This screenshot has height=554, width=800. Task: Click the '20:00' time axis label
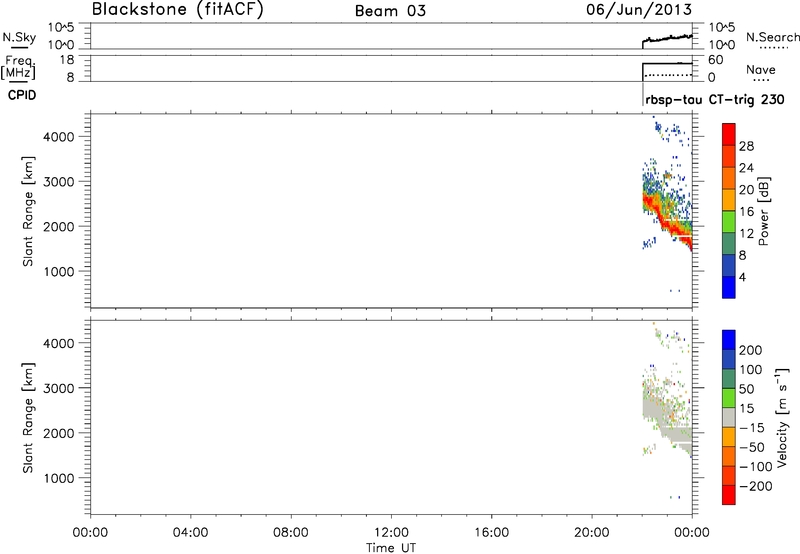(592, 533)
